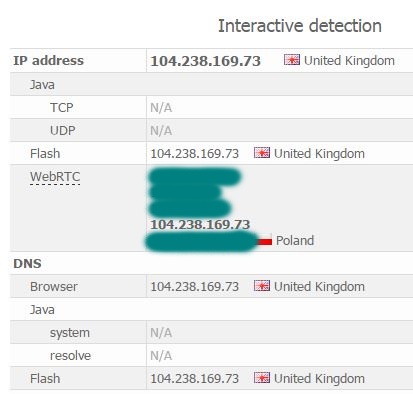The width and height of the screenshot is (413, 394).
Task: Click the system row N/A value
Action: (161, 333)
